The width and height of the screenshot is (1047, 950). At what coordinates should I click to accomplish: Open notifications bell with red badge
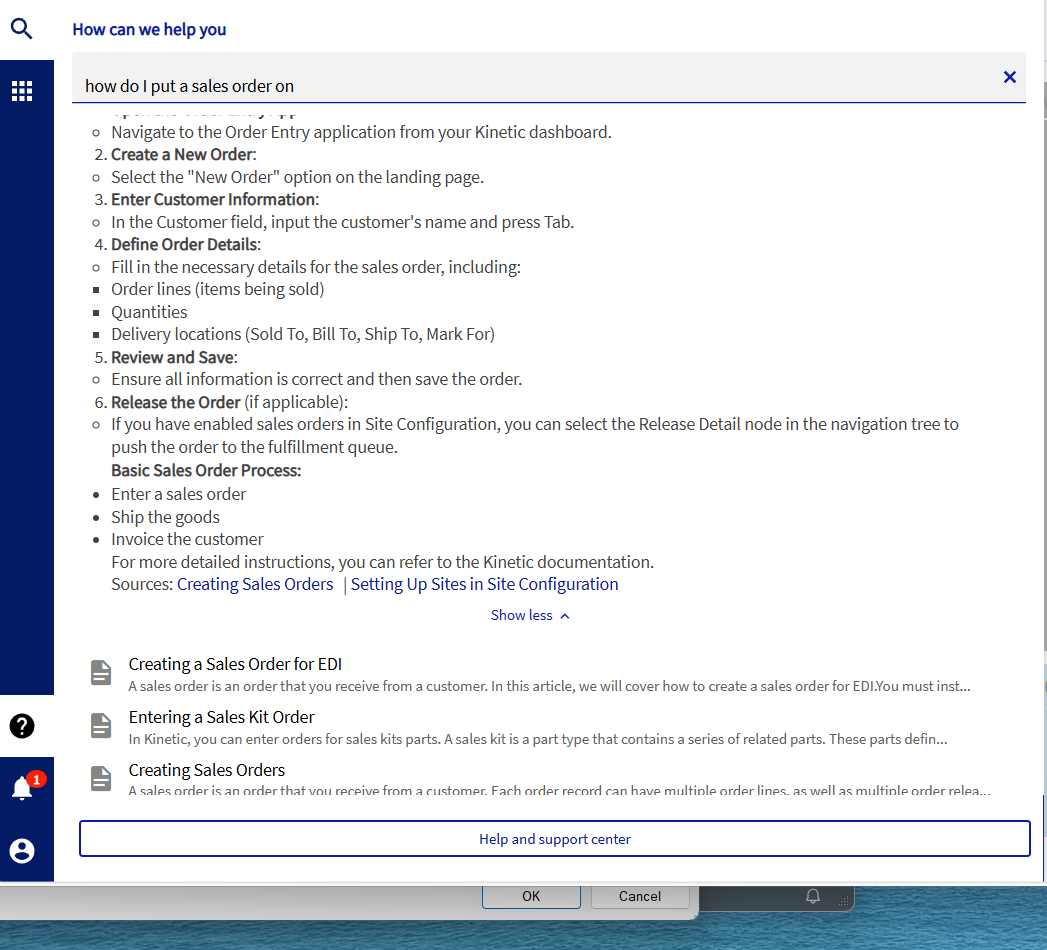coord(22,788)
